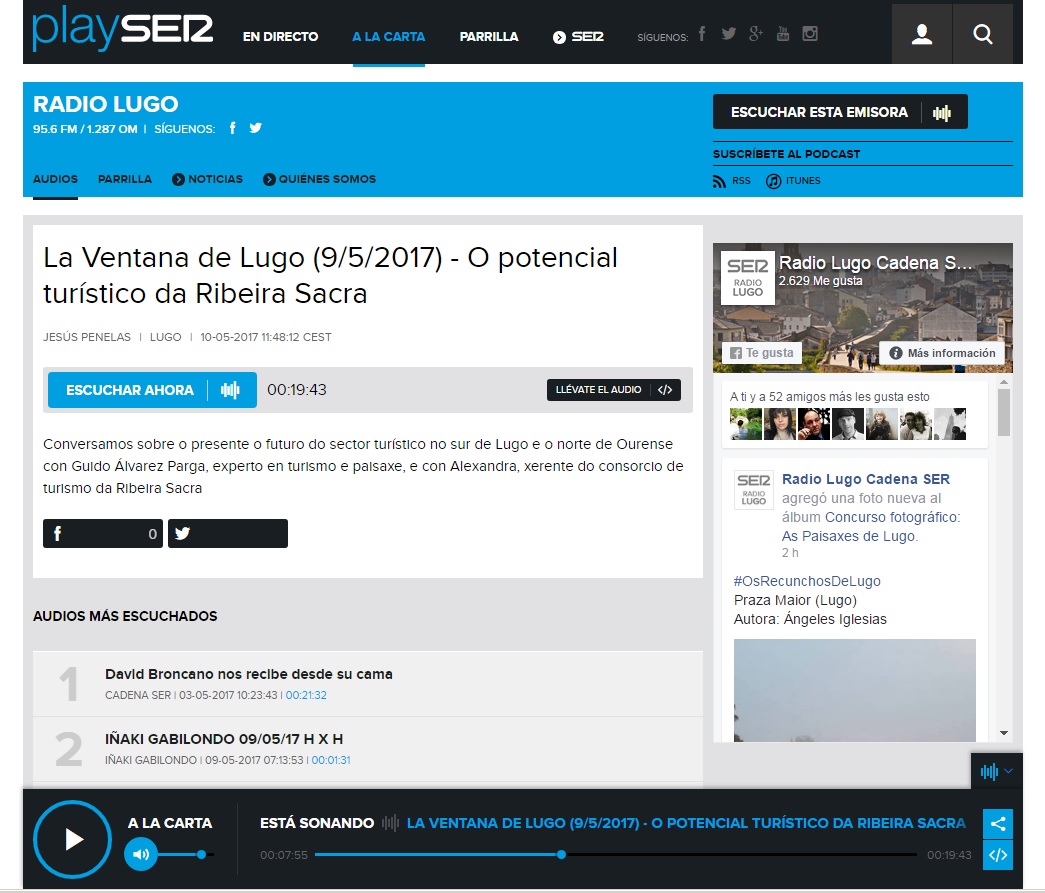Expand the Noticias submenu in Radio Lugo
Screen dimensions: 1045x893
pyautogui.click(x=207, y=179)
